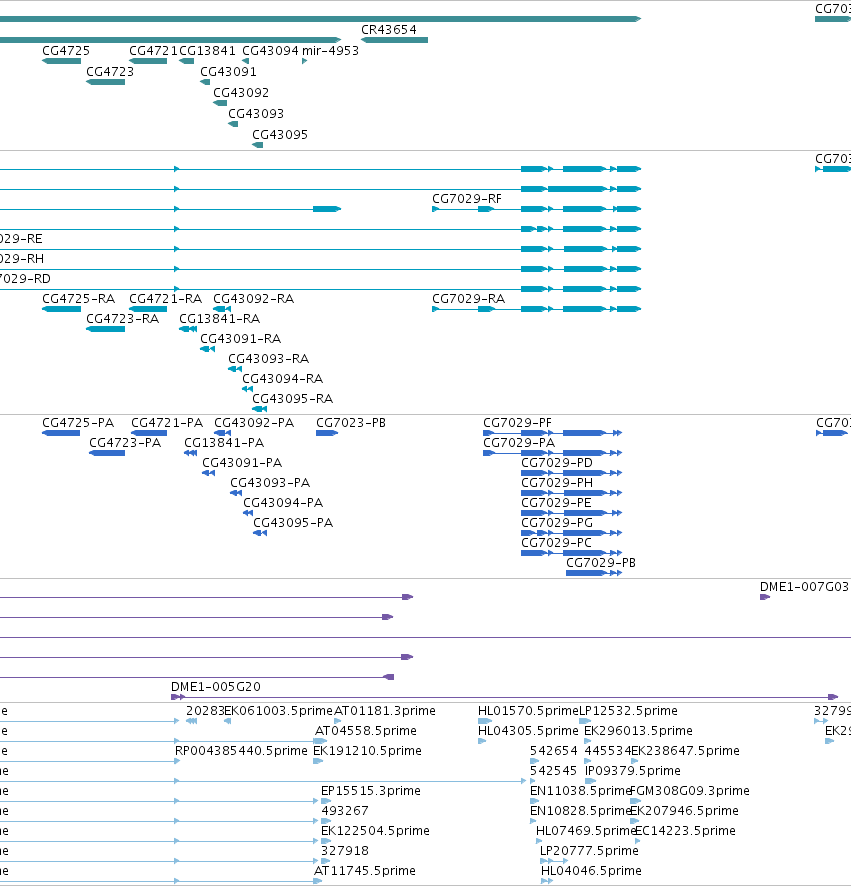Image resolution: width=851 pixels, height=886 pixels.
Task: Select the CG7029-PB protein label
Action: [x=601, y=562]
